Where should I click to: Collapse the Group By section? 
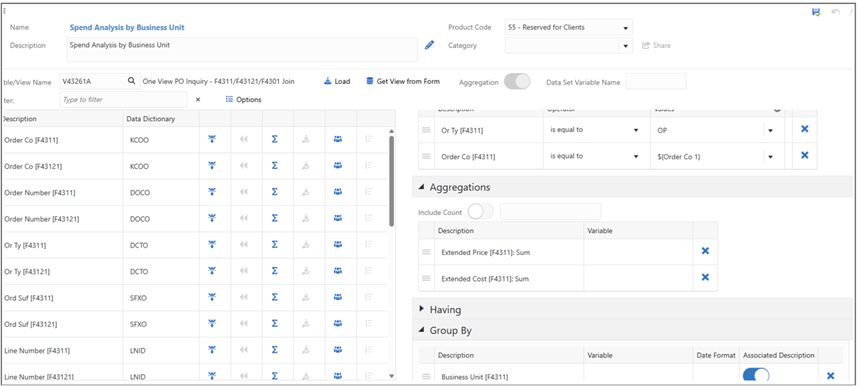pyautogui.click(x=422, y=331)
